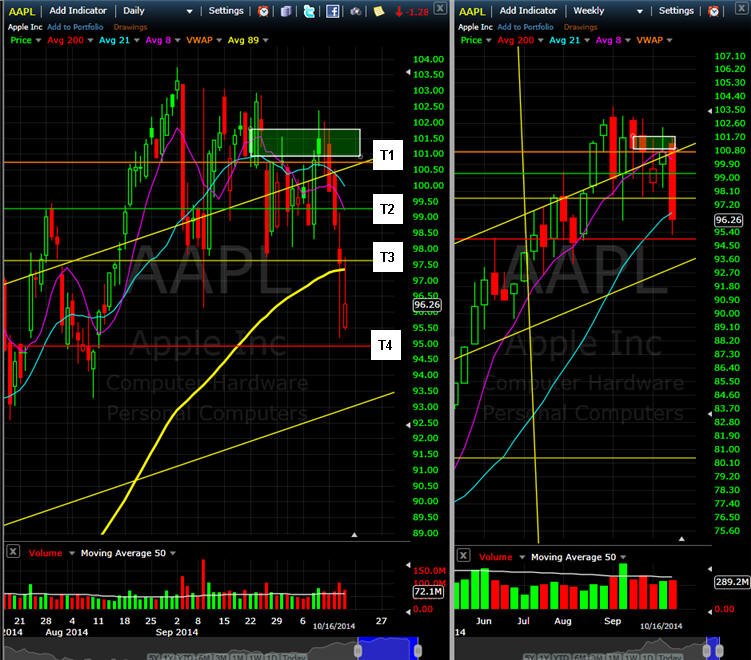
Task: Click Add to Portfolio link on daily chart
Action: point(75,27)
